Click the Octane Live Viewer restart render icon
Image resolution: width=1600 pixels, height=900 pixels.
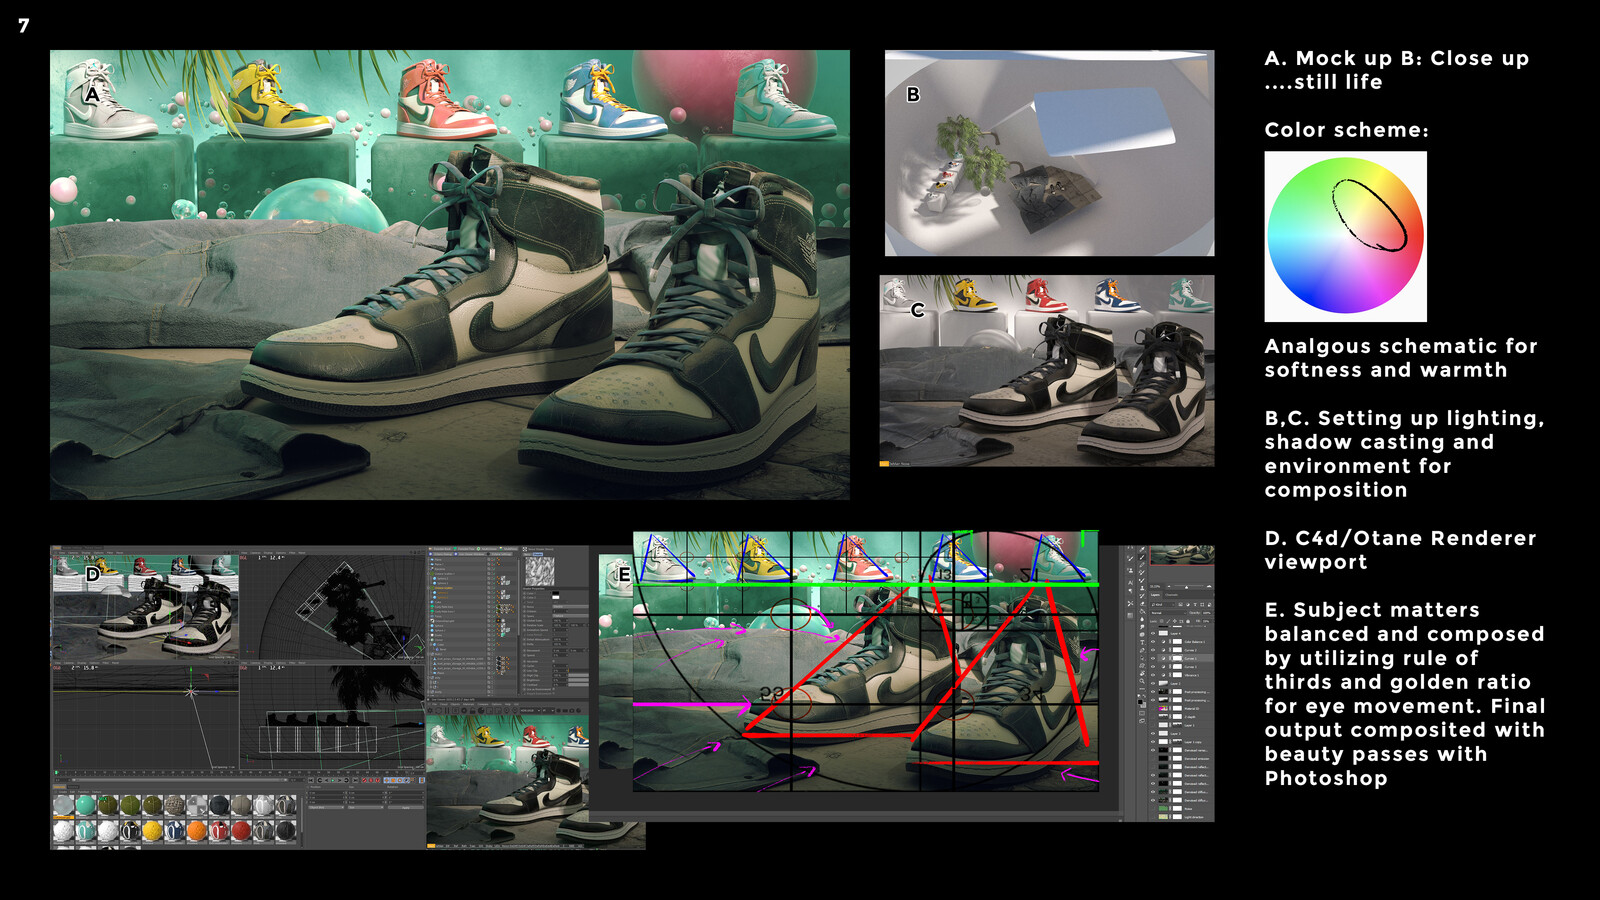(438, 710)
